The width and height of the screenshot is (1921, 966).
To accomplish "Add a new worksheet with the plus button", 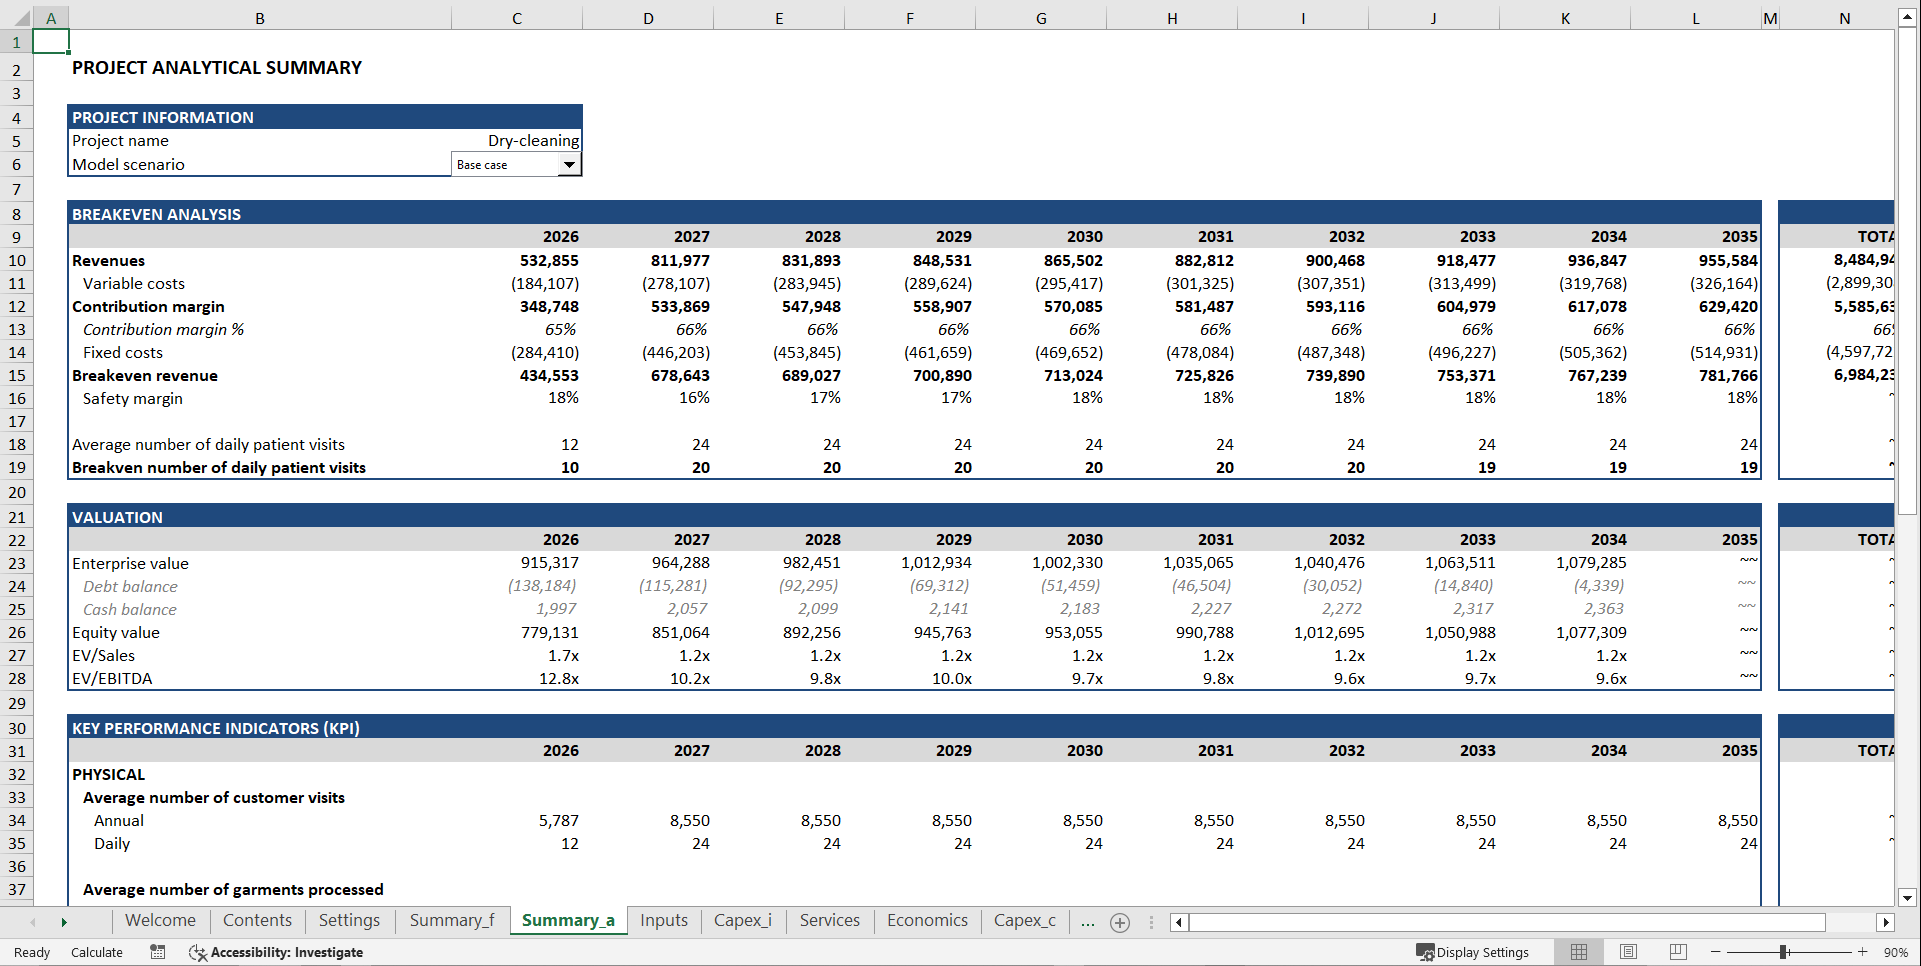I will 1120,922.
